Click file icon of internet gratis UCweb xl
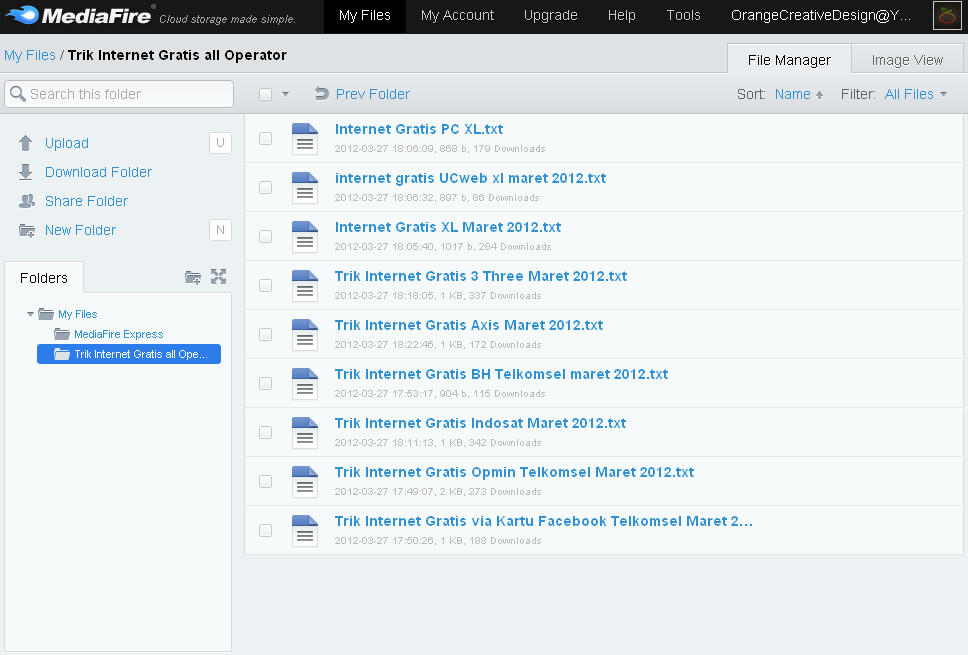 click(x=305, y=187)
